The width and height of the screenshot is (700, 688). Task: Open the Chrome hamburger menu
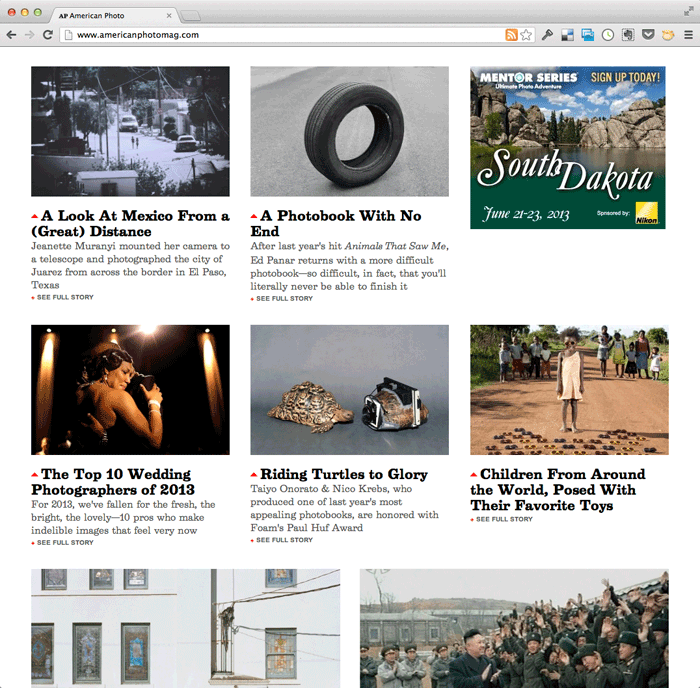pyautogui.click(x=688, y=35)
